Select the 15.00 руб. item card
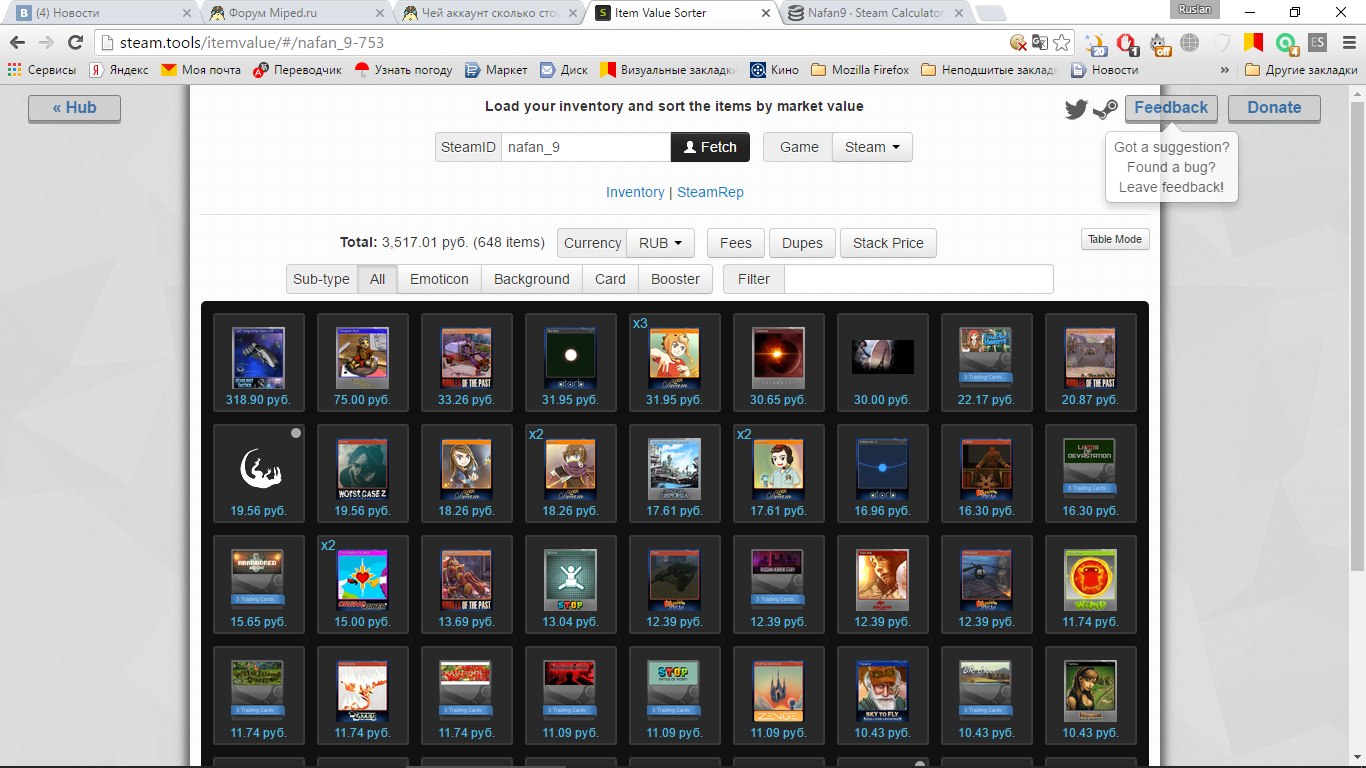Screen dimensions: 1366x768 363,584
